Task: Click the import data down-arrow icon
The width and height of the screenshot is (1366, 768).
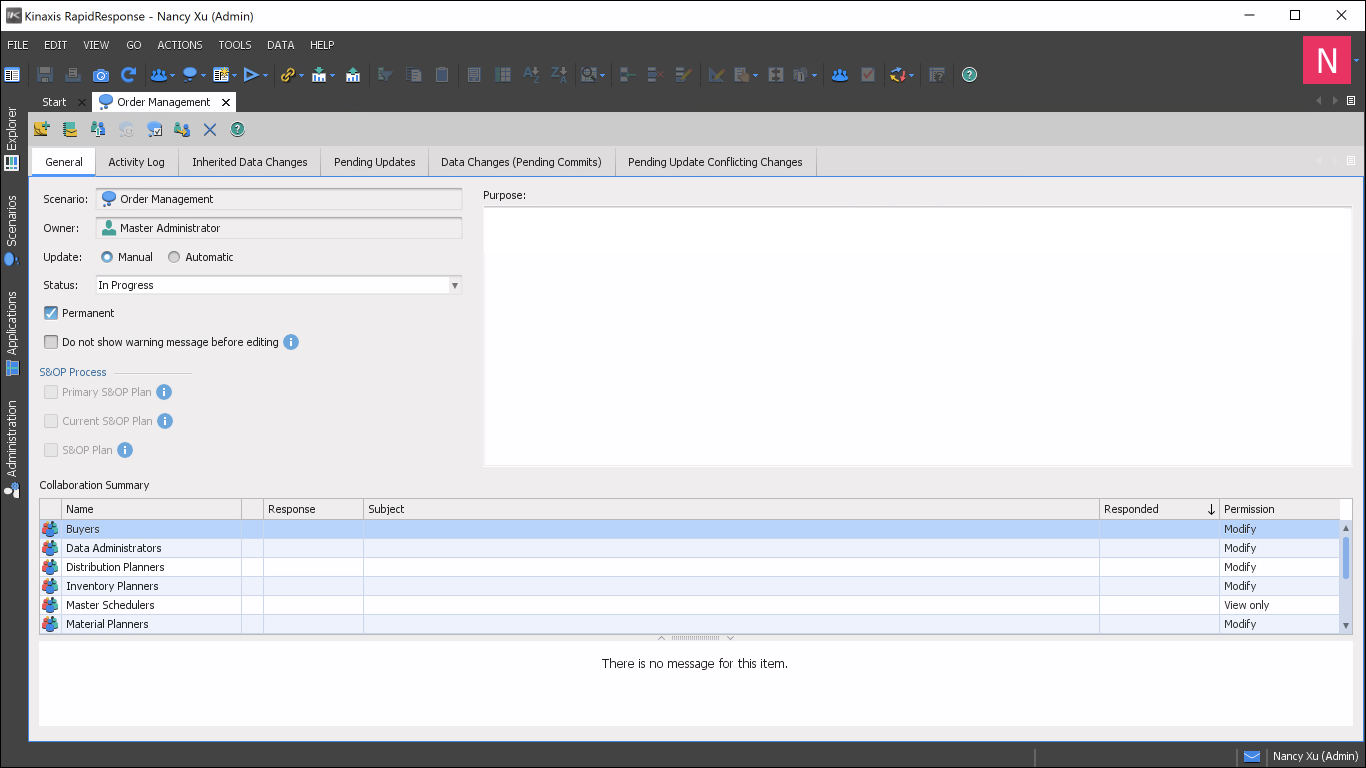Action: 318,75
